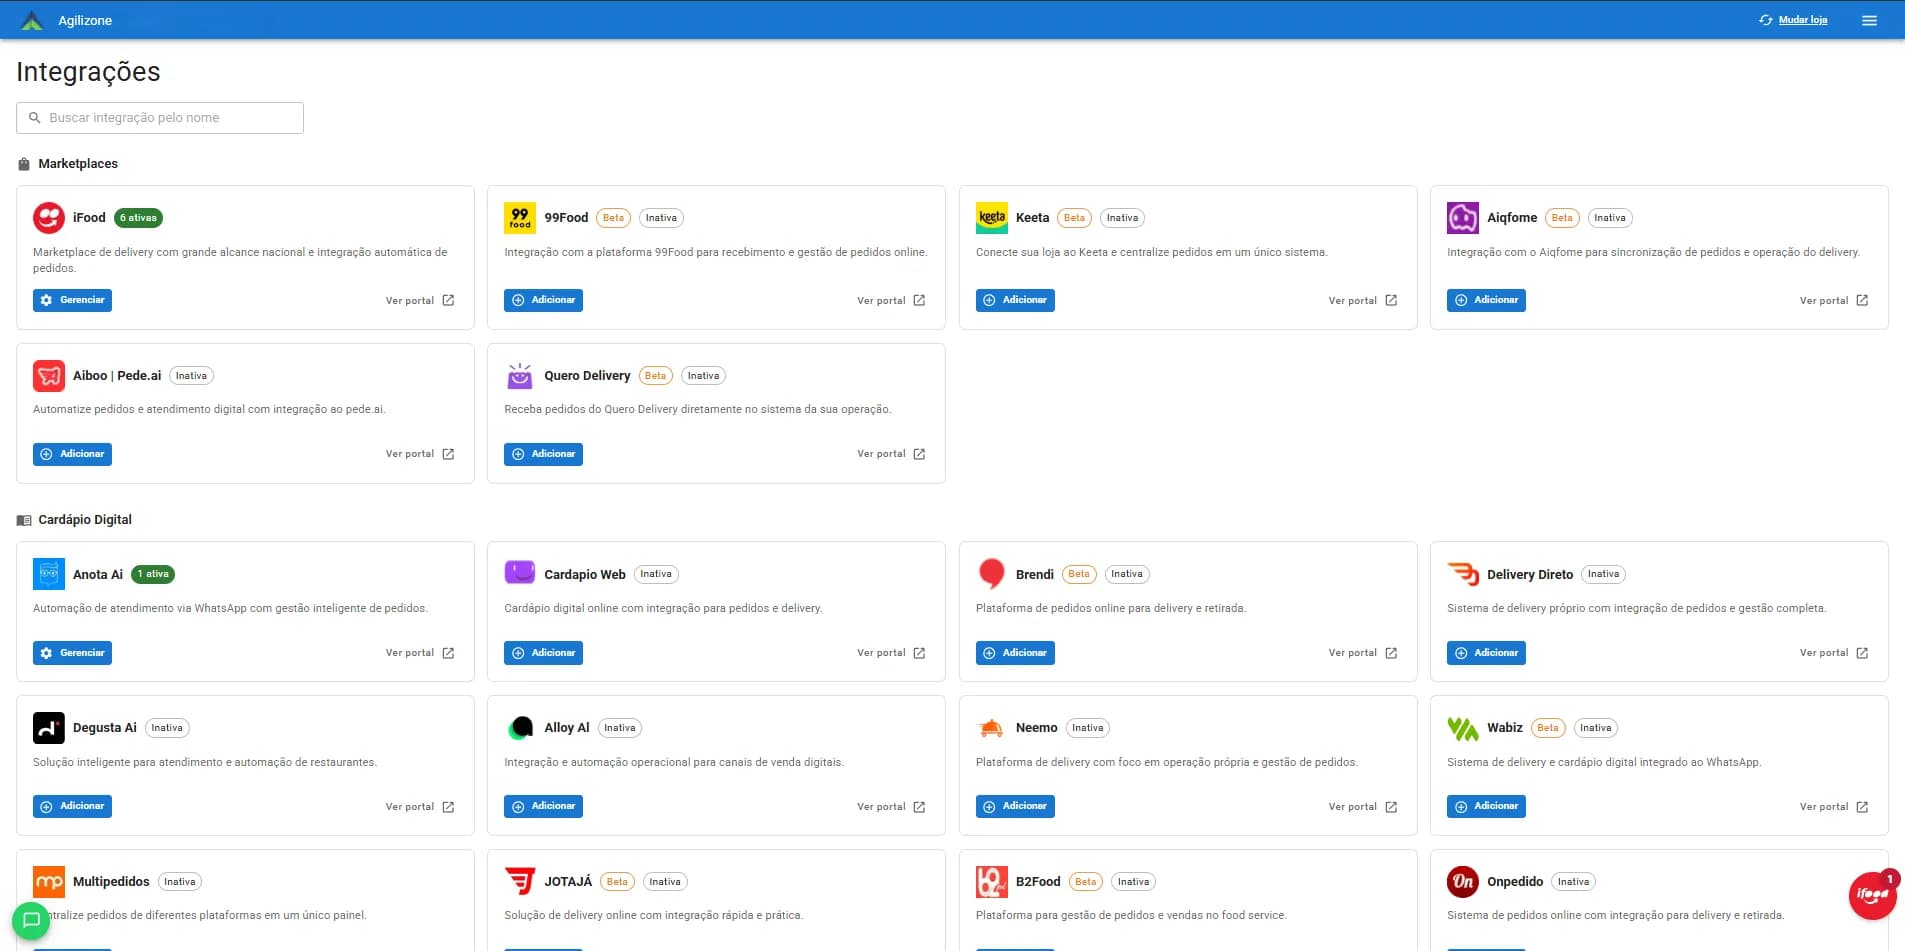This screenshot has width=1905, height=951.
Task: Click Adicionar on the Alloy AI card
Action: [x=543, y=806]
